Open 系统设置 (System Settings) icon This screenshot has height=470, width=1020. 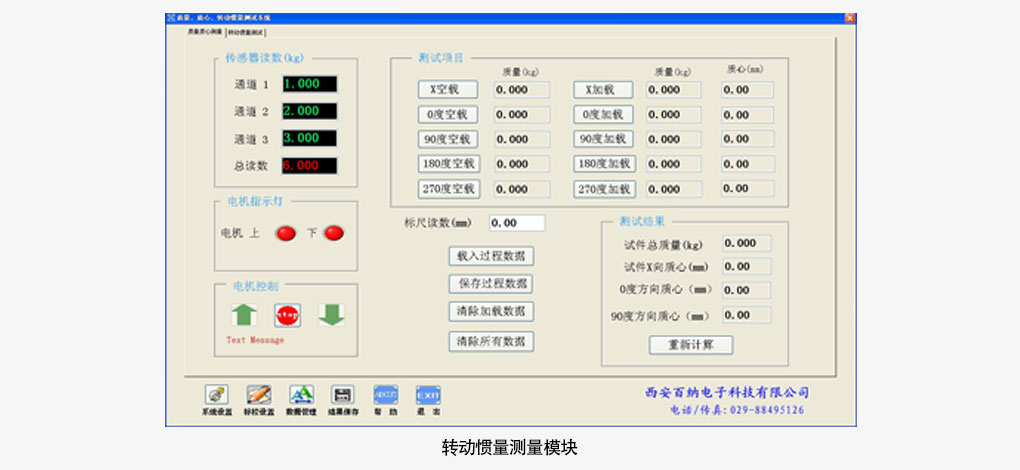[x=216, y=395]
